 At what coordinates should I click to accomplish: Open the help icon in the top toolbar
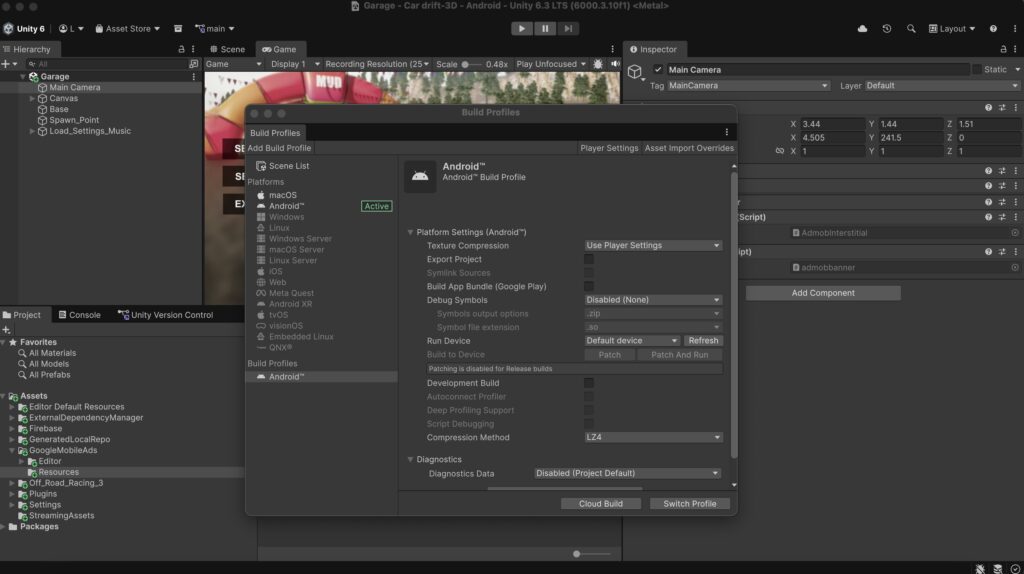tap(993, 29)
